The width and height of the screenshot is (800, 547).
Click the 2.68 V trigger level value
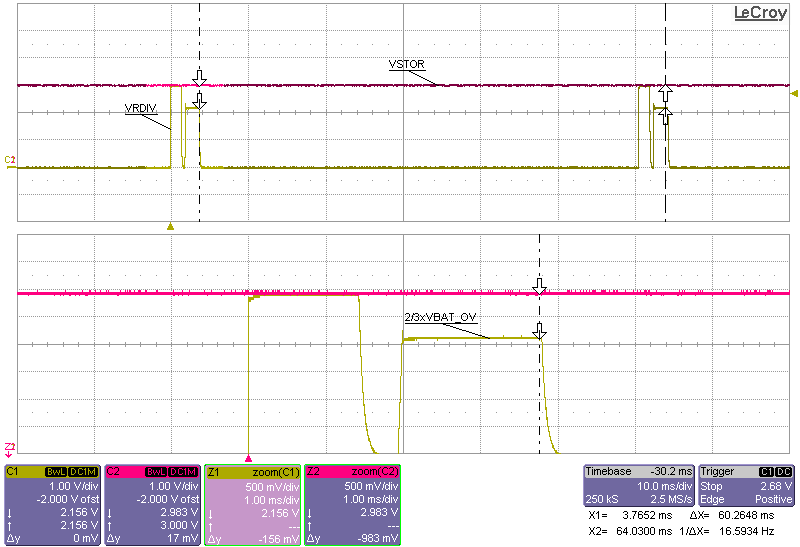point(776,486)
